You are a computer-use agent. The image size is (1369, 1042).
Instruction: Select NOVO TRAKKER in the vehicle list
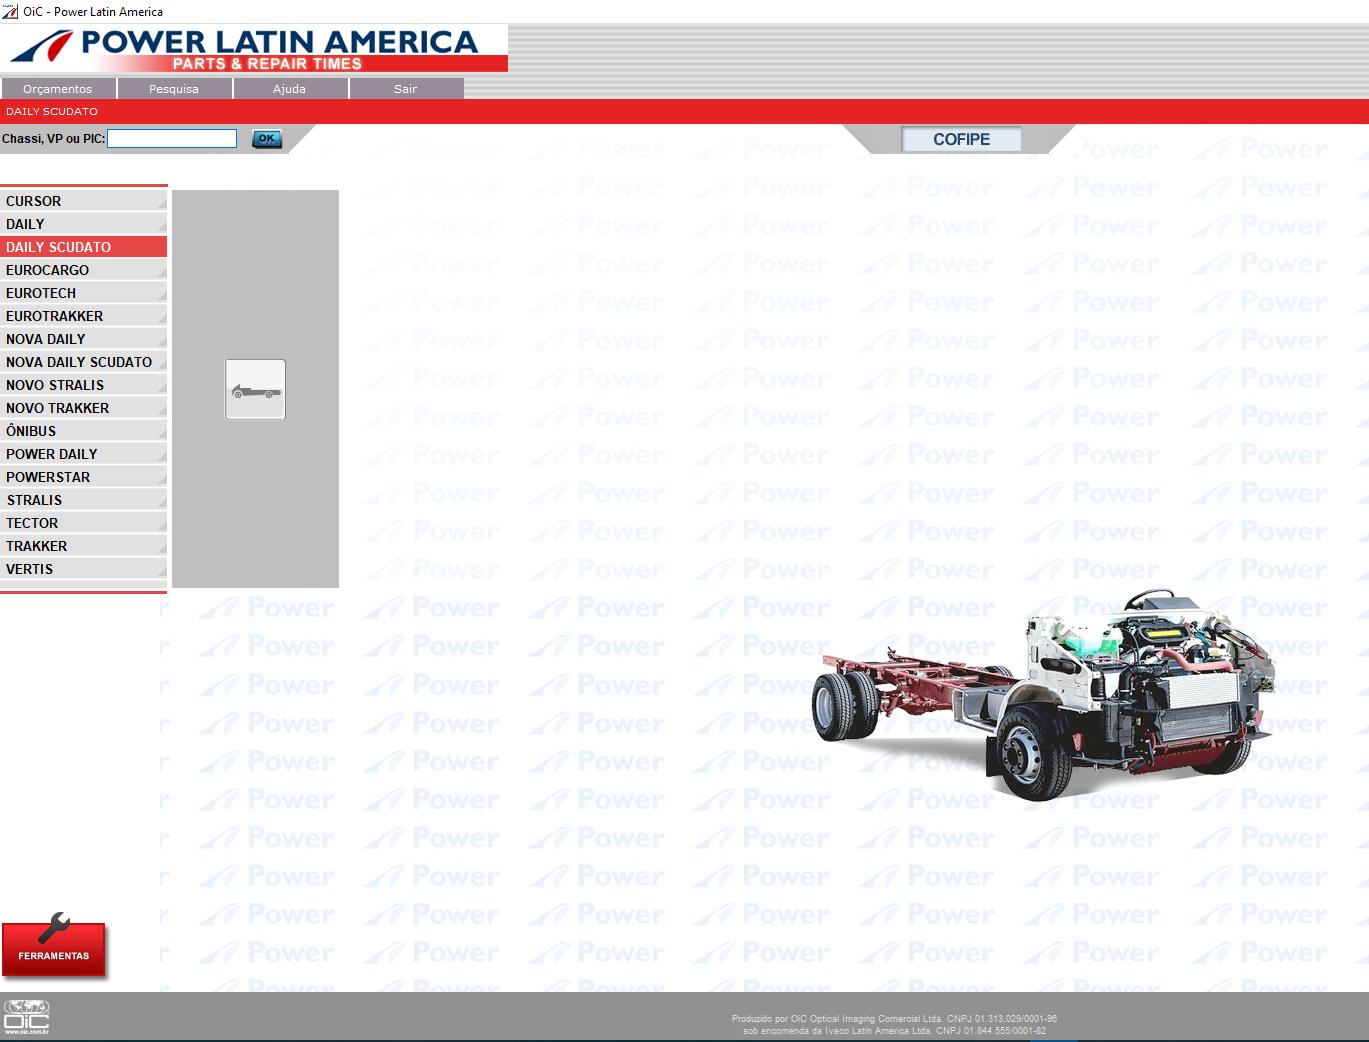coord(84,408)
